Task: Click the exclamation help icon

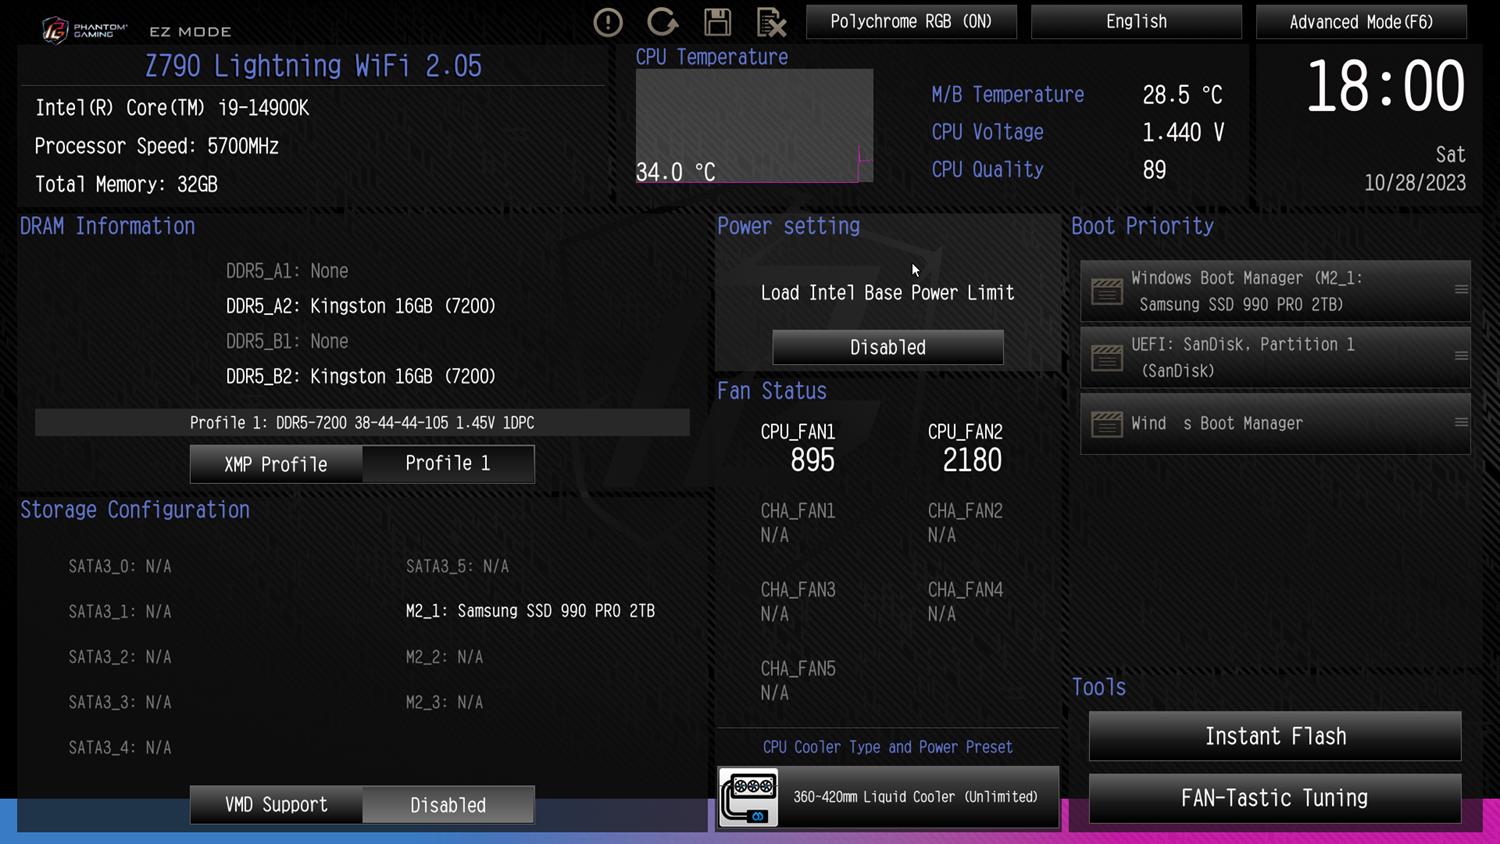Action: [608, 22]
